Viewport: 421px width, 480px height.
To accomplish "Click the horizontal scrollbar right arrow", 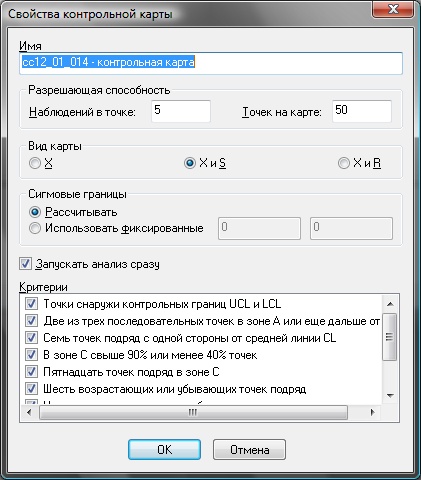I will point(372,412).
